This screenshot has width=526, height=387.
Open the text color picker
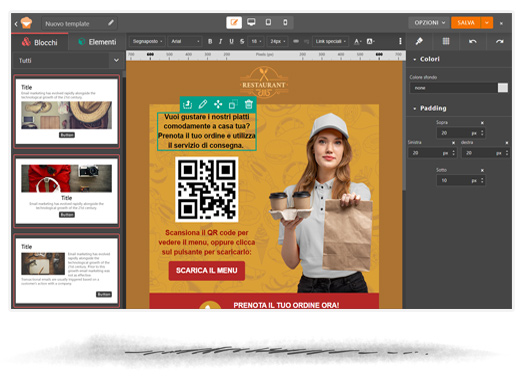(x=357, y=41)
